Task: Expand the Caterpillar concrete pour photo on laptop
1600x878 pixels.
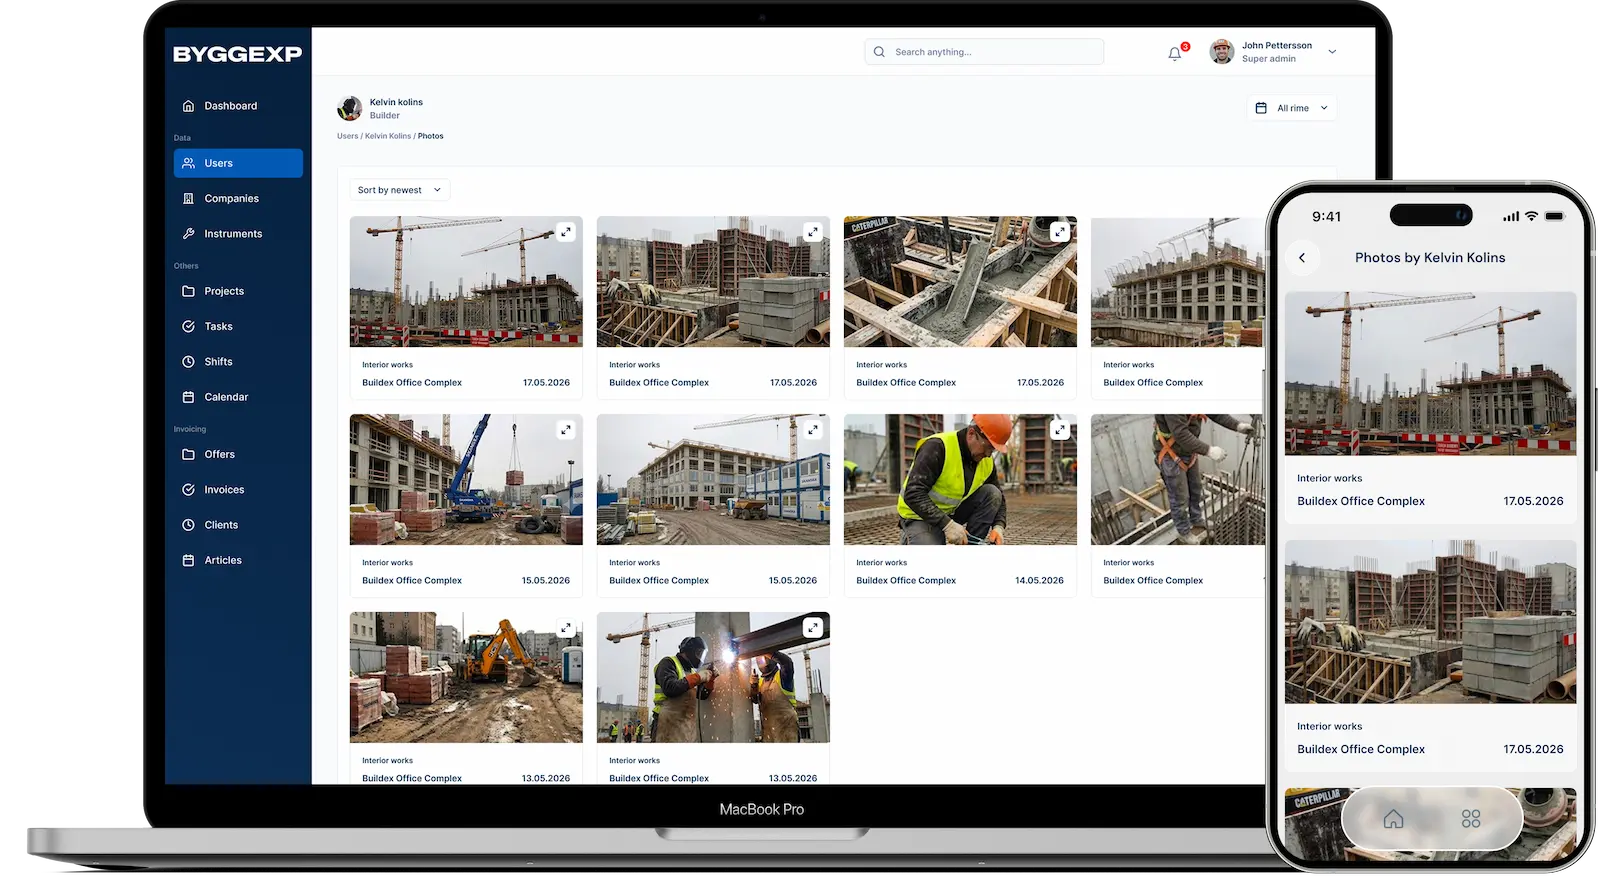Action: pos(1060,232)
